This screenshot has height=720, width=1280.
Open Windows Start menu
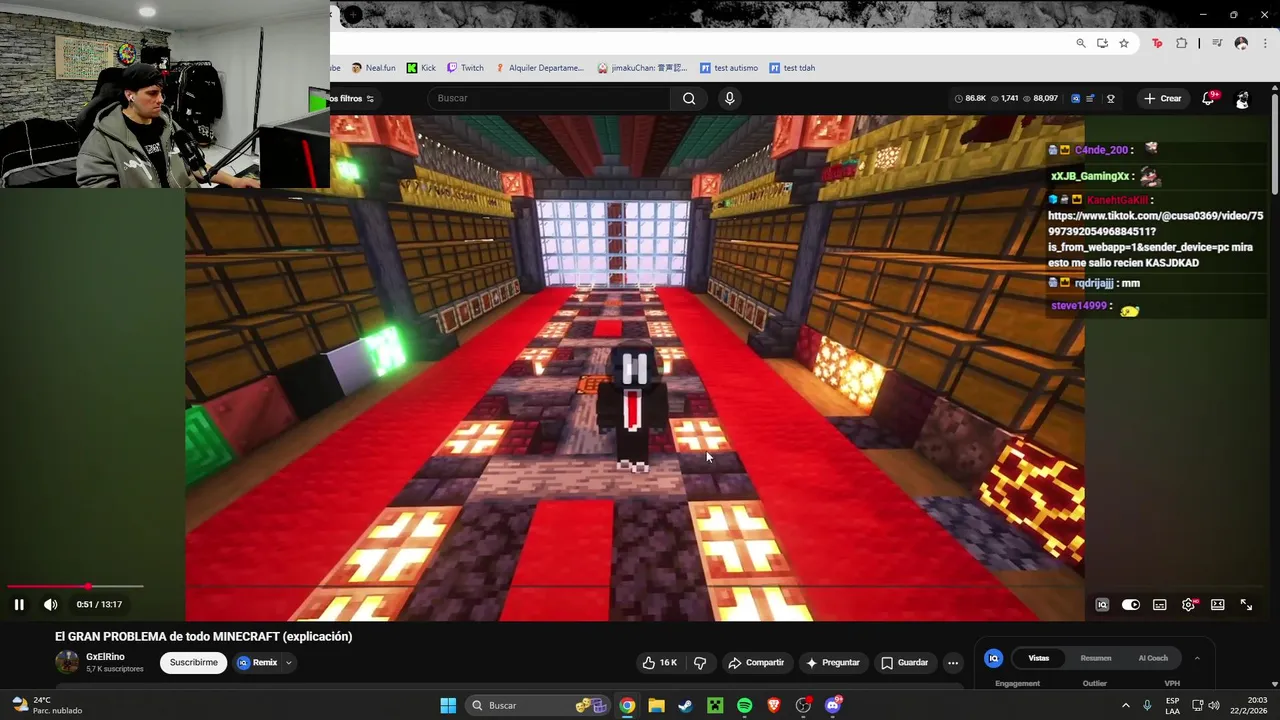pos(448,705)
